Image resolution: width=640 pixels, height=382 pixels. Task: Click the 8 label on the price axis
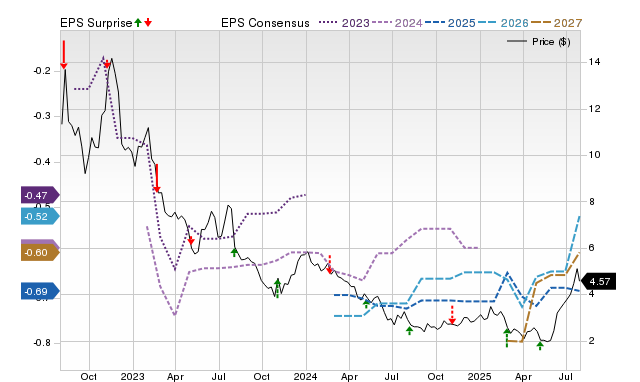point(591,202)
